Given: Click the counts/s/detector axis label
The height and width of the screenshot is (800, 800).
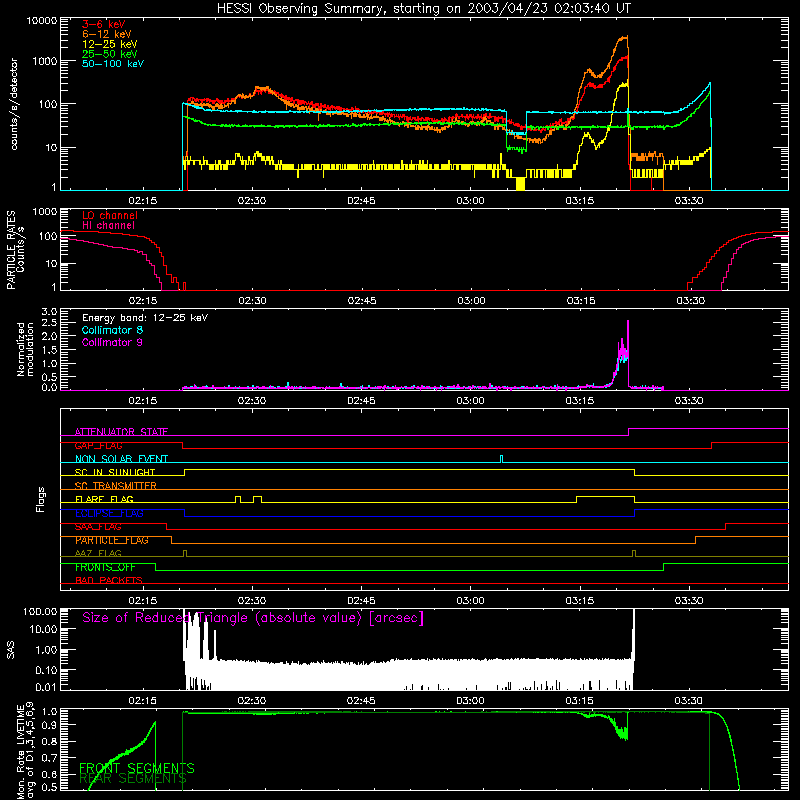Looking at the screenshot, I should click(x=14, y=104).
